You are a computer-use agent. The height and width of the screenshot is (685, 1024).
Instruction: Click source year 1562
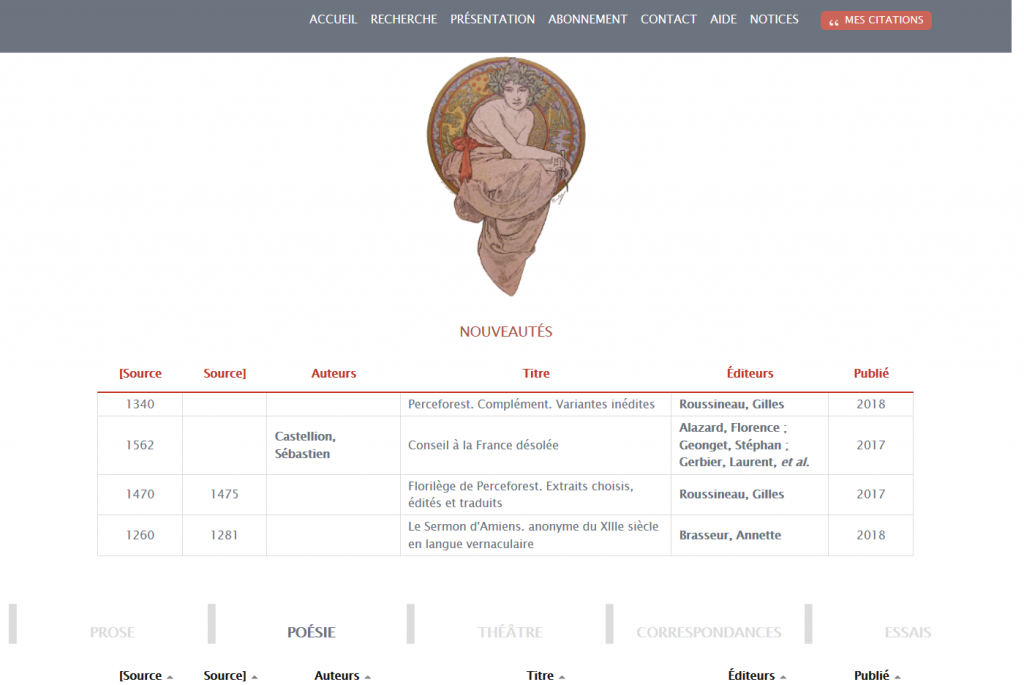140,445
